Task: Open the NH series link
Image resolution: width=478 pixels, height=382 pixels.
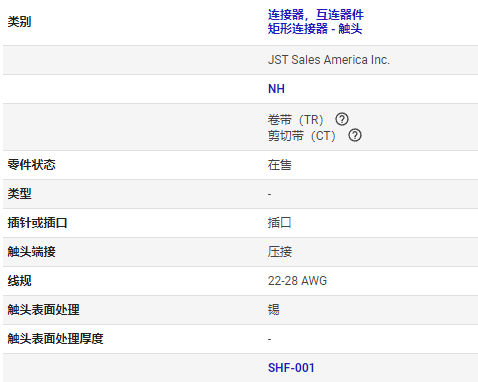Action: [276, 89]
